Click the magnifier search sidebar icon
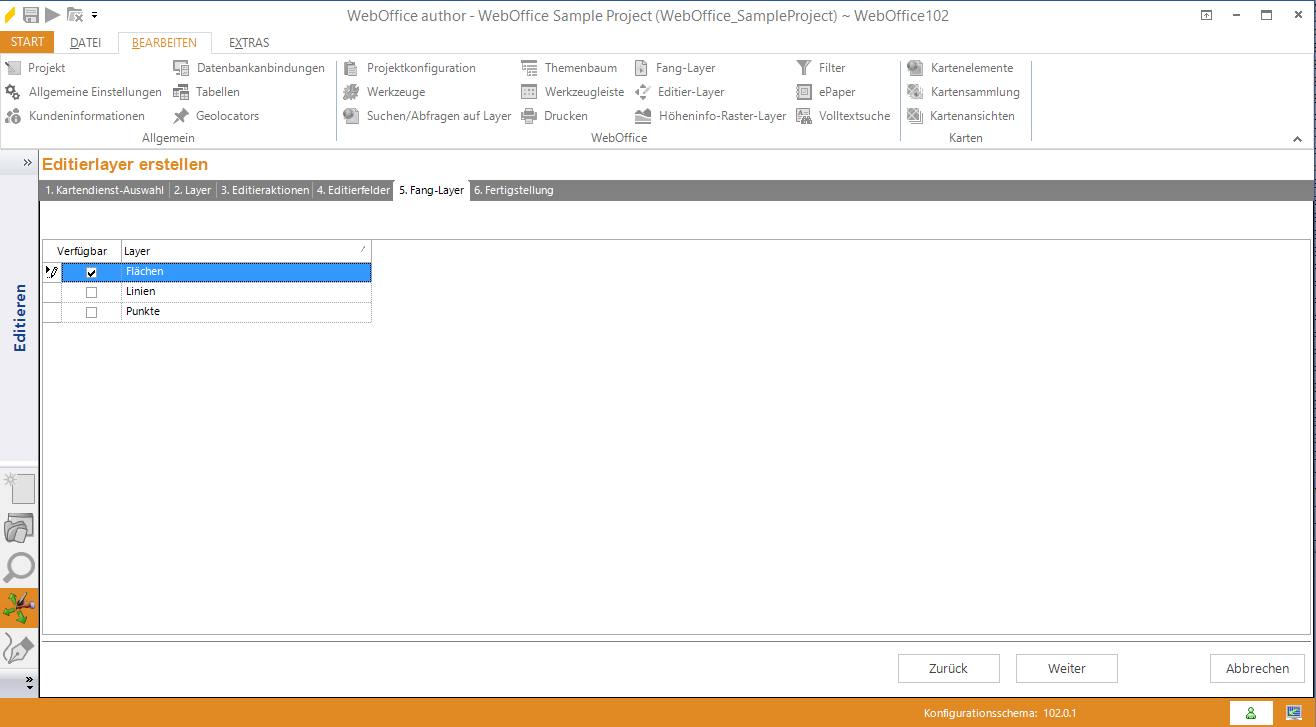Image resolution: width=1316 pixels, height=727 pixels. pyautogui.click(x=19, y=568)
